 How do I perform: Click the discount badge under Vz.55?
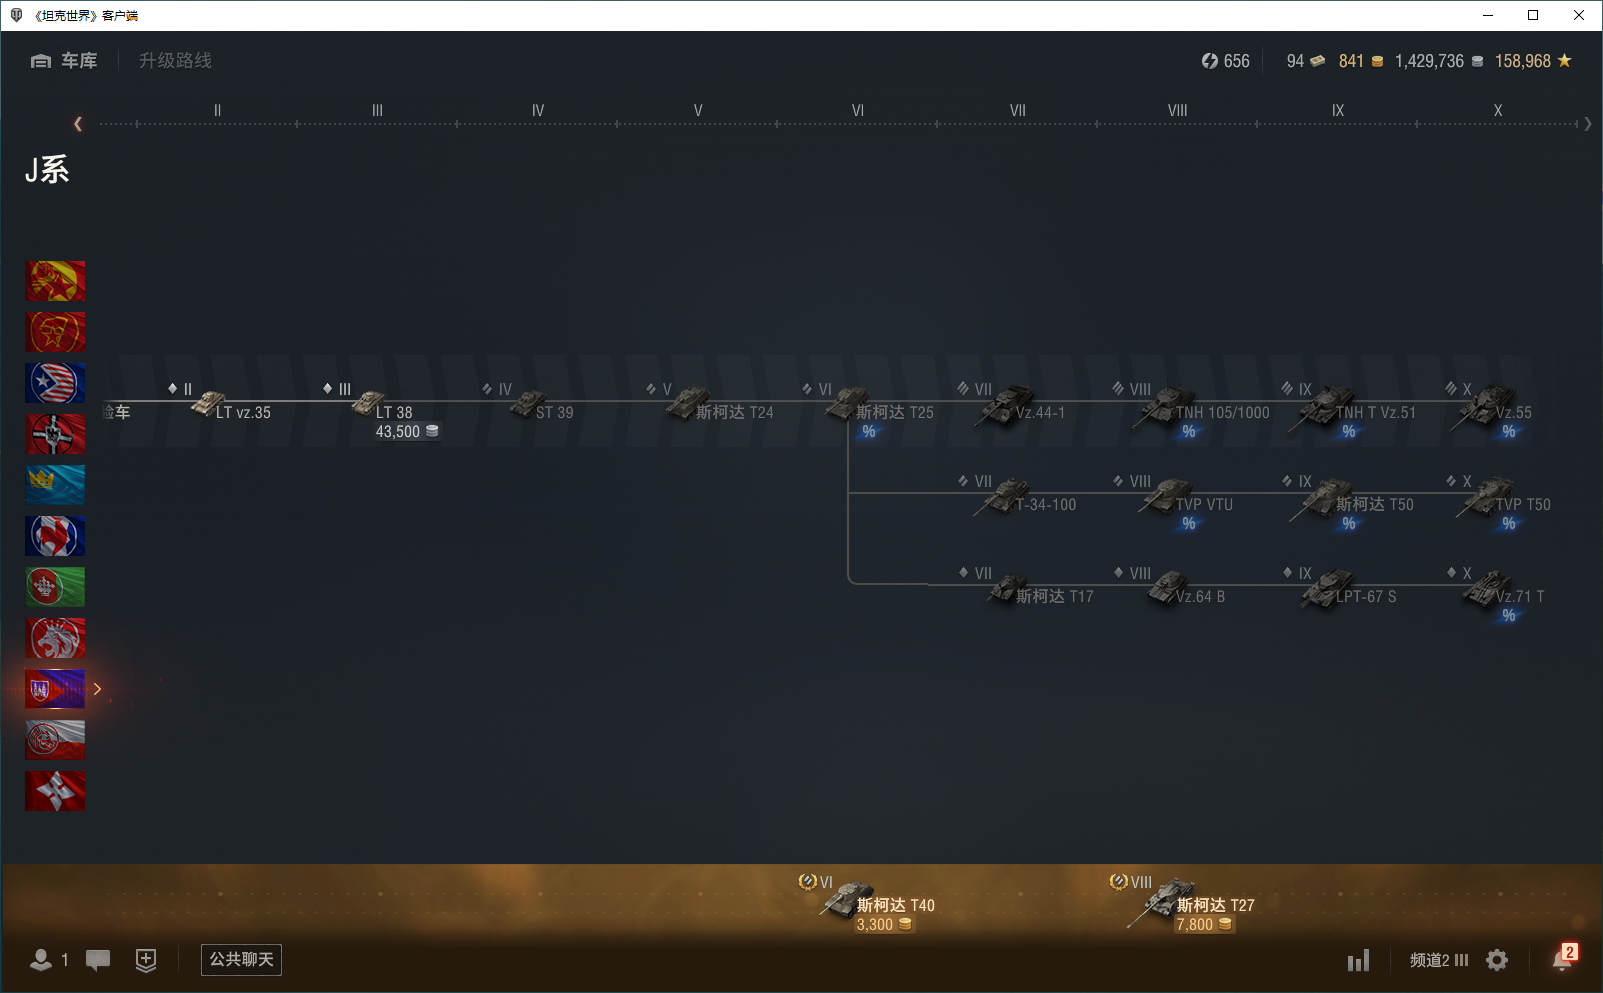click(1509, 432)
